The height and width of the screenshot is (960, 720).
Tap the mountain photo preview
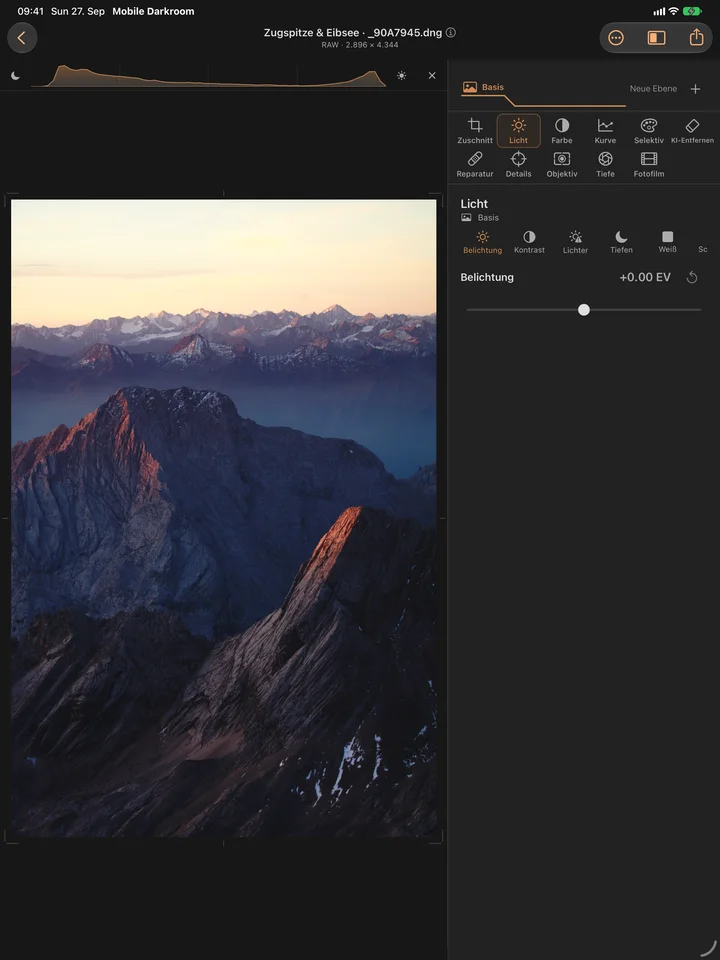coord(224,518)
